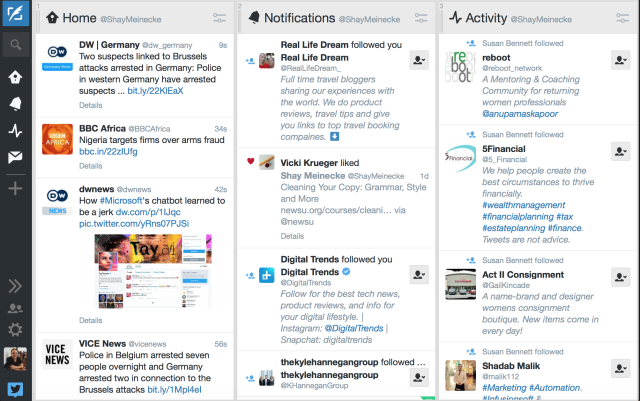This screenshot has height=401, width=640.
Task: Click the Activity column header title
Action: tap(486, 18)
